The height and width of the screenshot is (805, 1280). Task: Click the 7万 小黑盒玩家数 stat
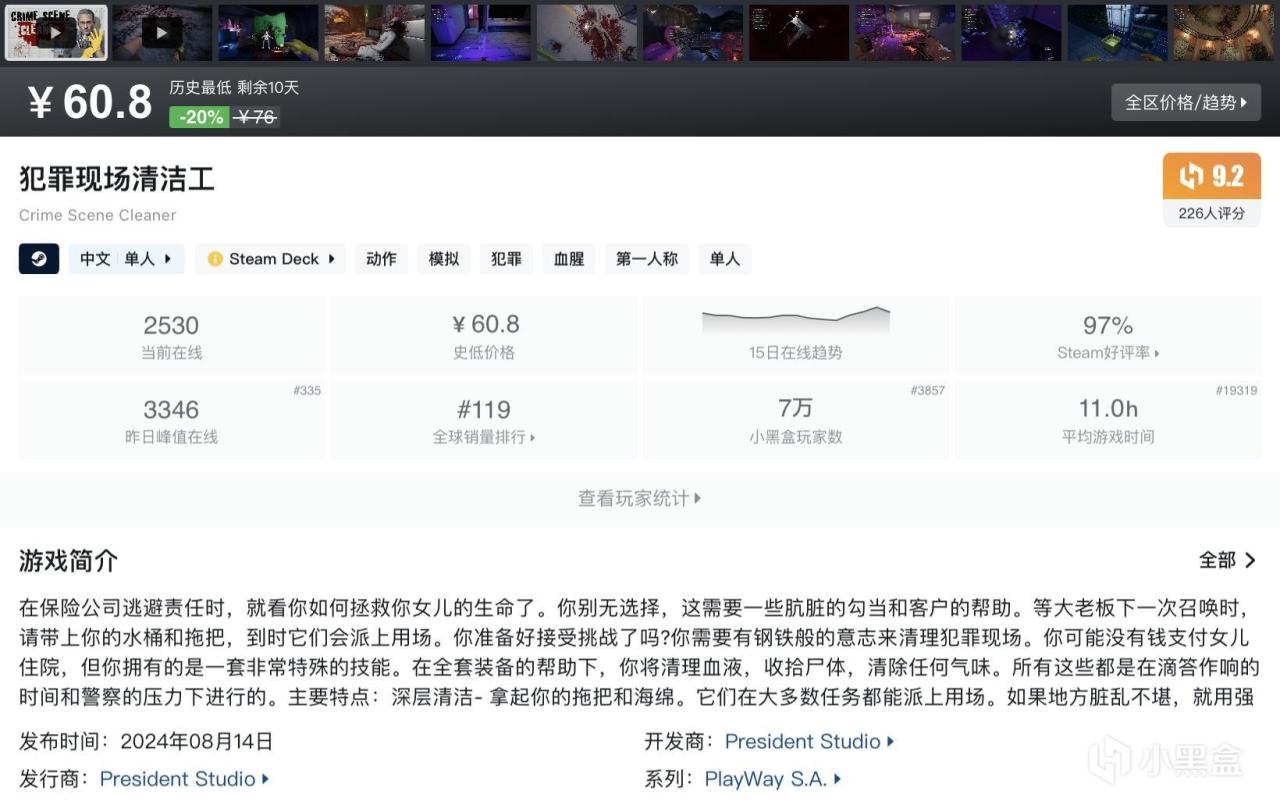click(796, 420)
